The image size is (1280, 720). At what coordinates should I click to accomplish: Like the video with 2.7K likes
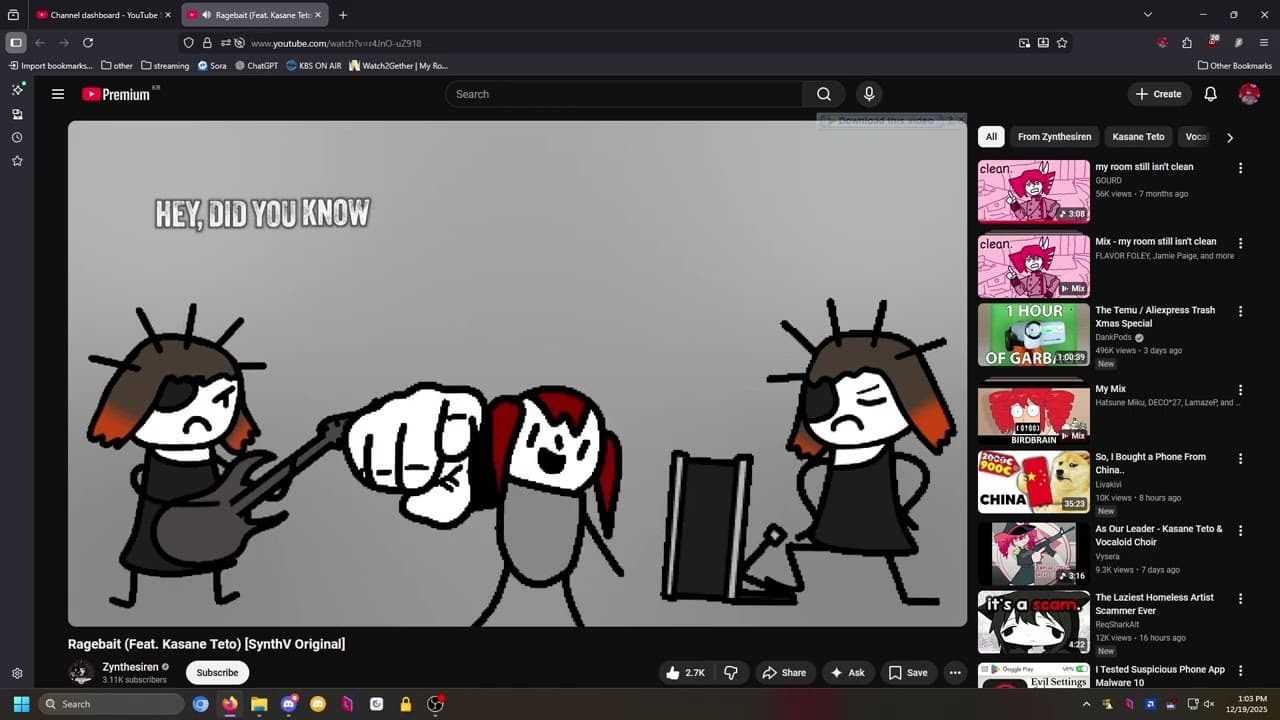[x=685, y=673]
